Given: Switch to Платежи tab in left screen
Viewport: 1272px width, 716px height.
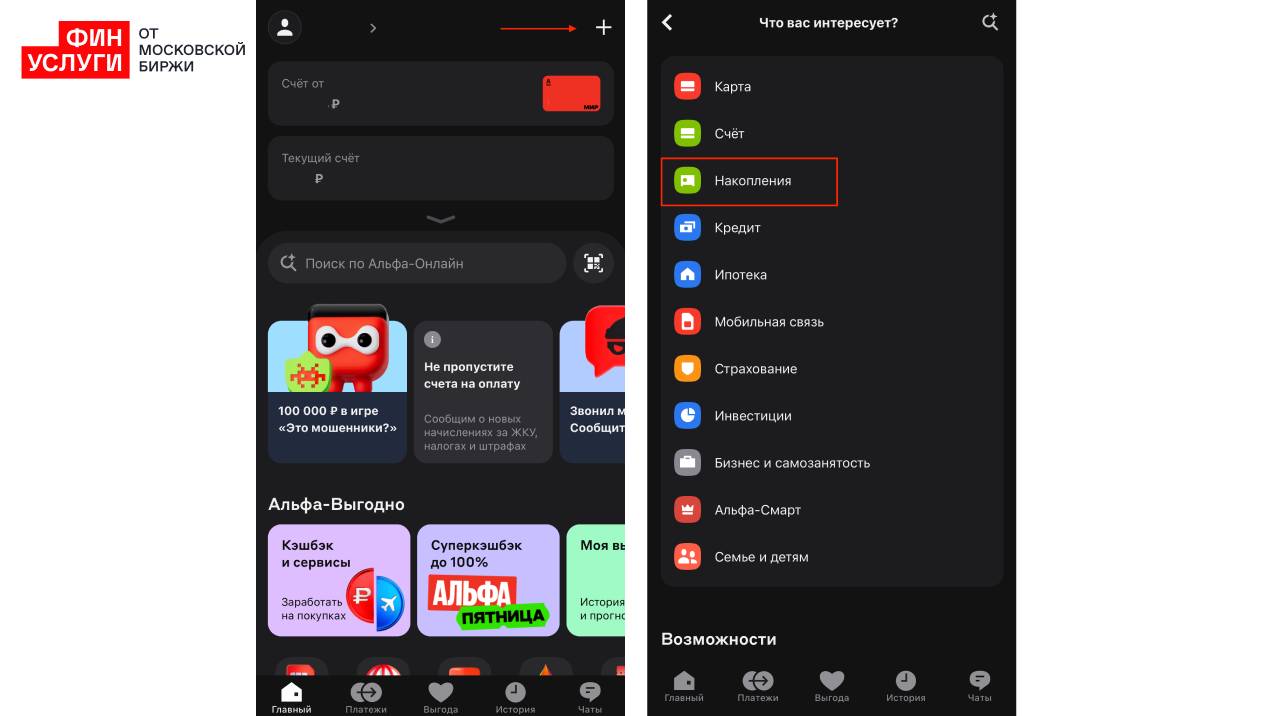Looking at the screenshot, I should pos(366,697).
